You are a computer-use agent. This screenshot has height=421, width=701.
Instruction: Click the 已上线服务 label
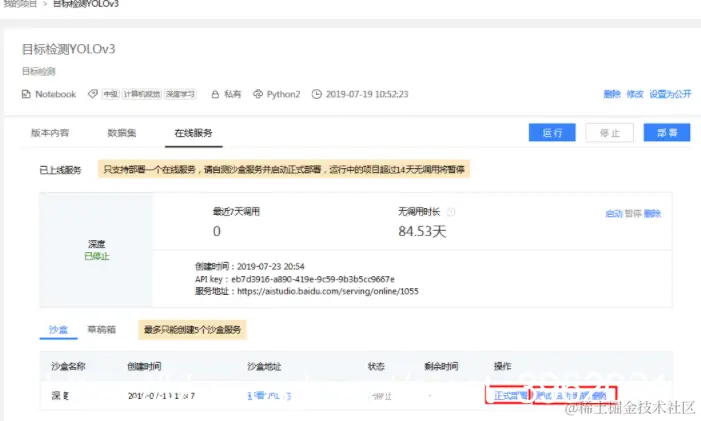(x=60, y=170)
